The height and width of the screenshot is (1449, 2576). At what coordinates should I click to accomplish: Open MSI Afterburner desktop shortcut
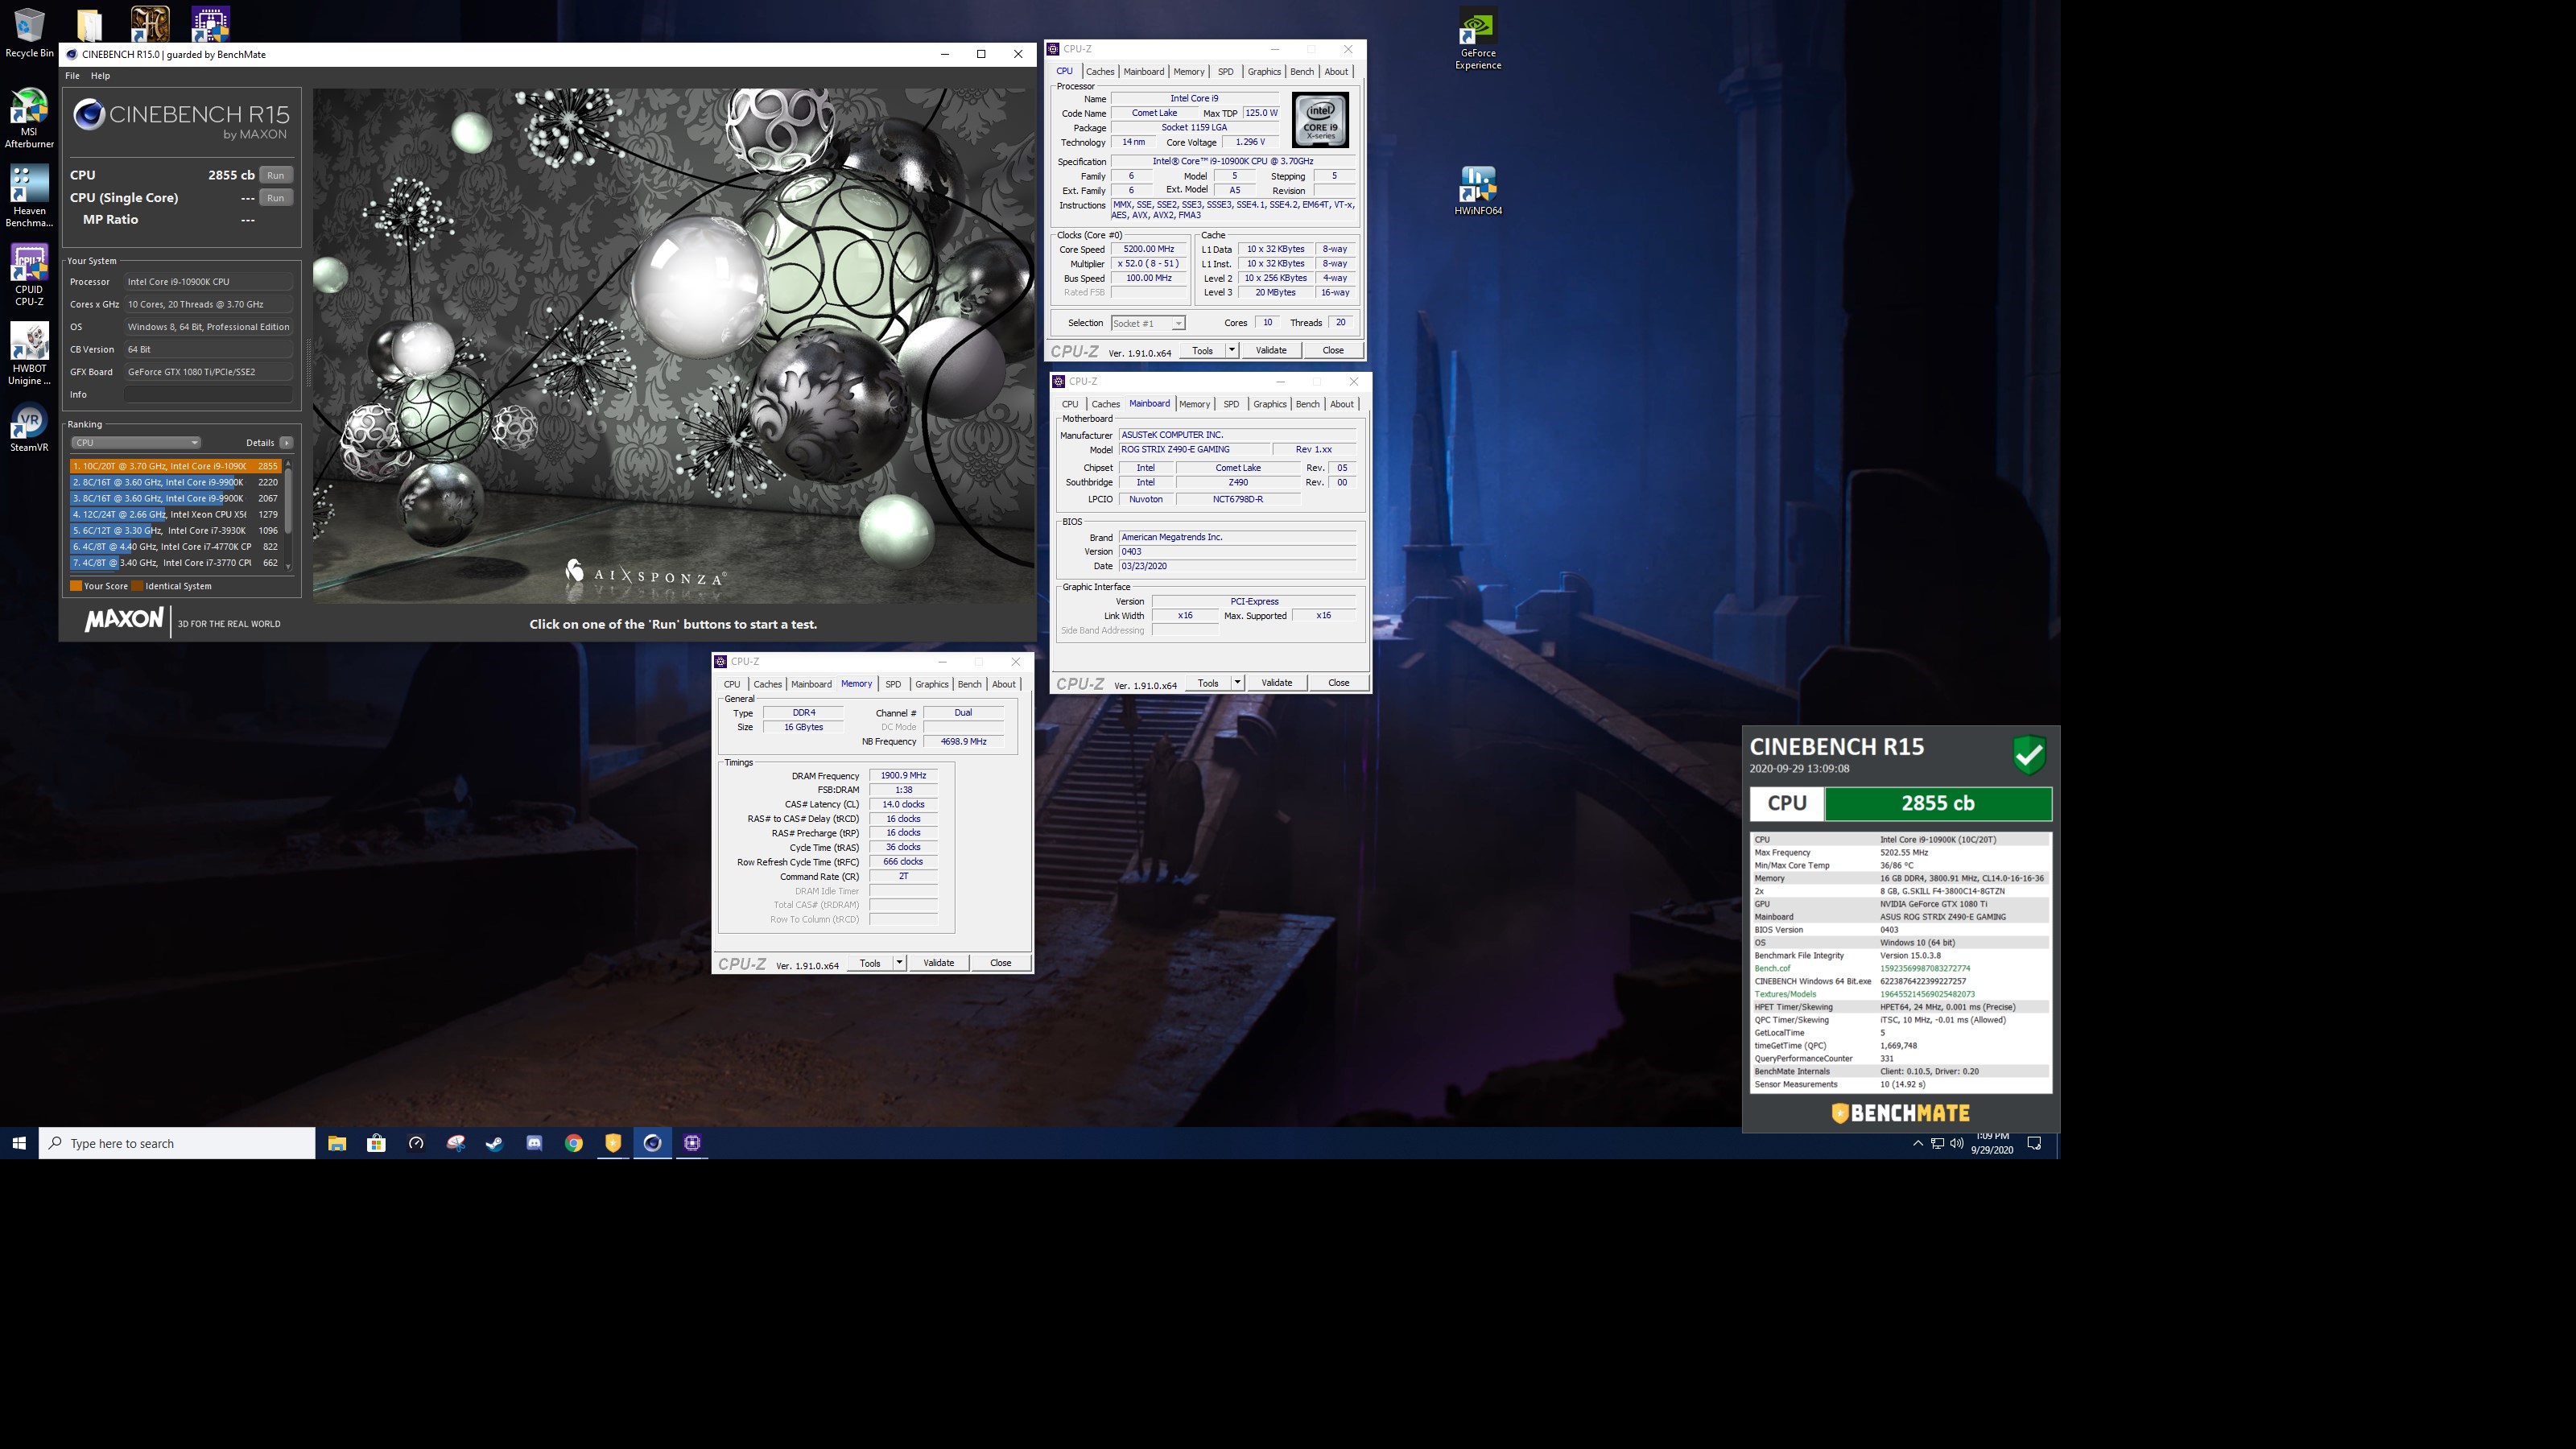29,118
